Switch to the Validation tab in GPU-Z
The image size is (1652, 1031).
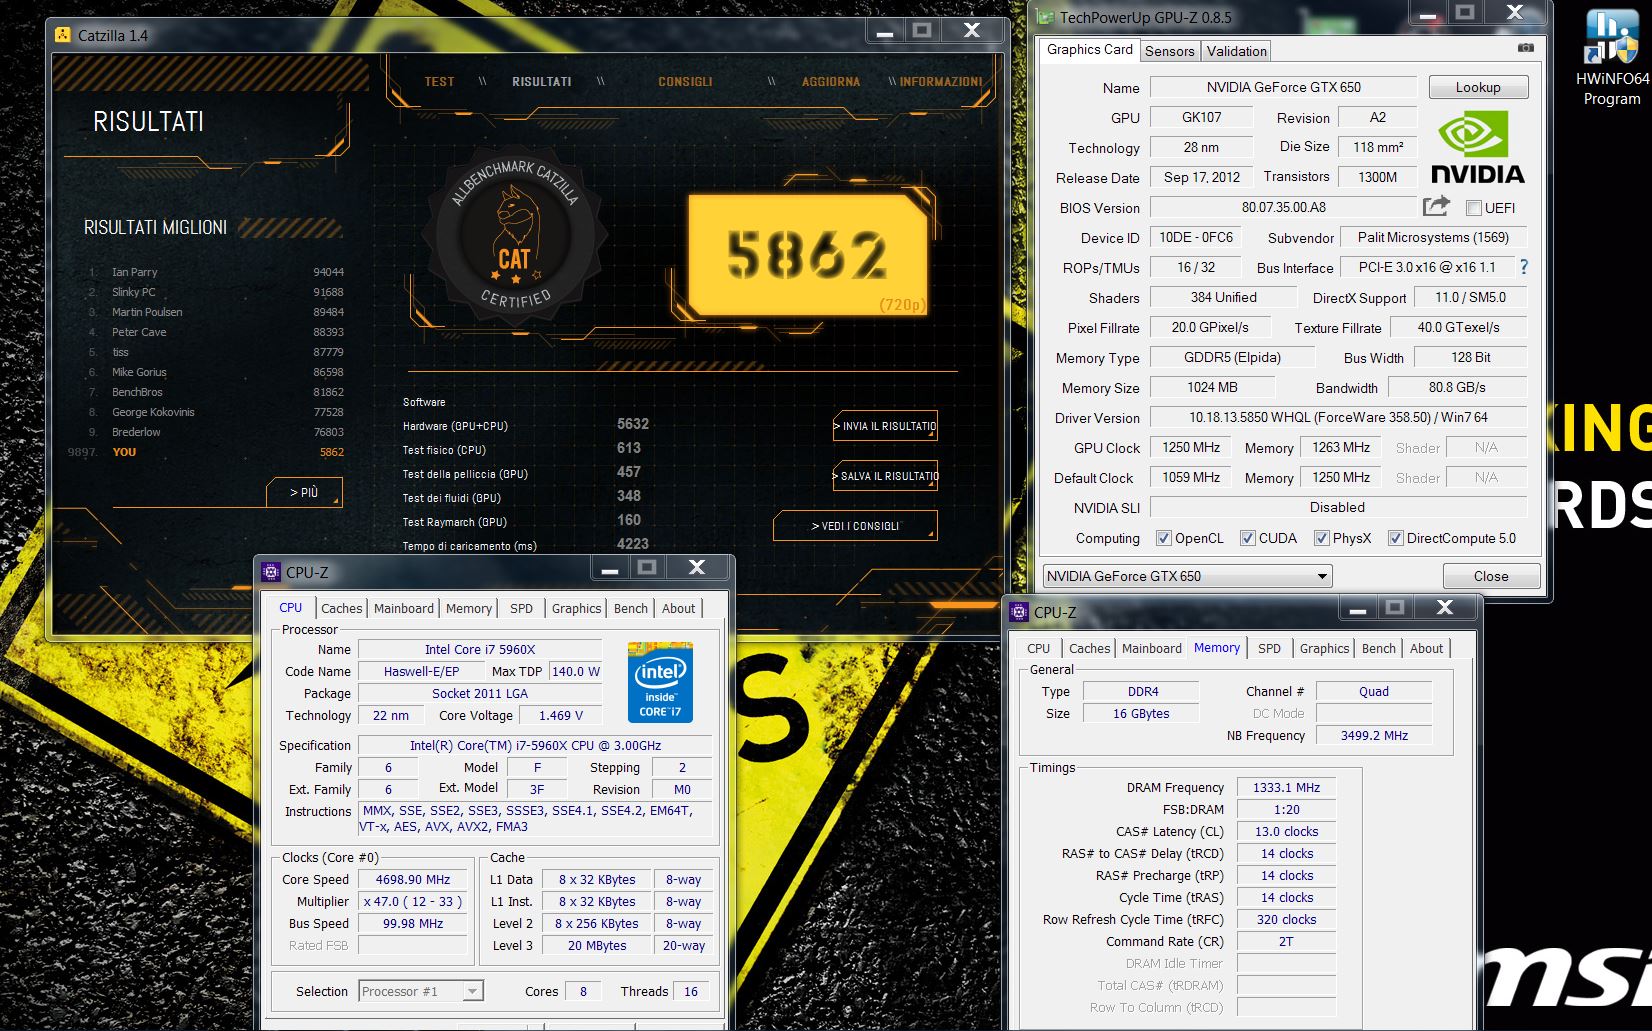pyautogui.click(x=1236, y=51)
